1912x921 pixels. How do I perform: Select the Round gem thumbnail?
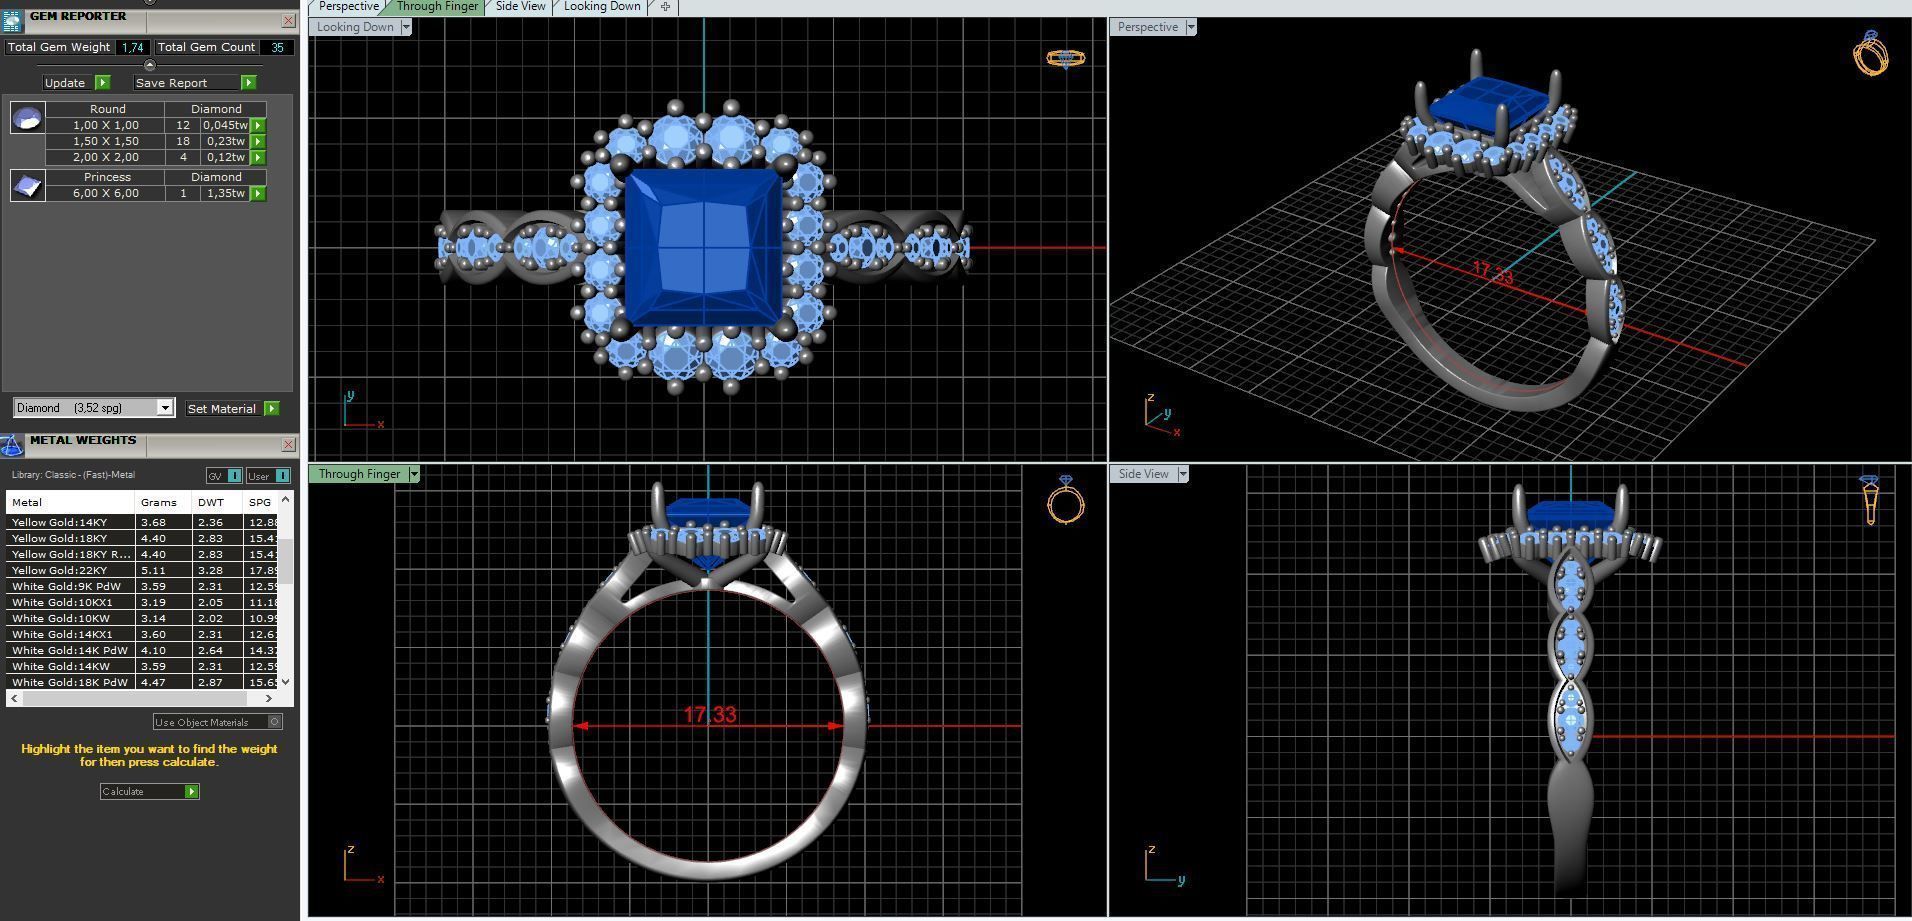coord(27,117)
